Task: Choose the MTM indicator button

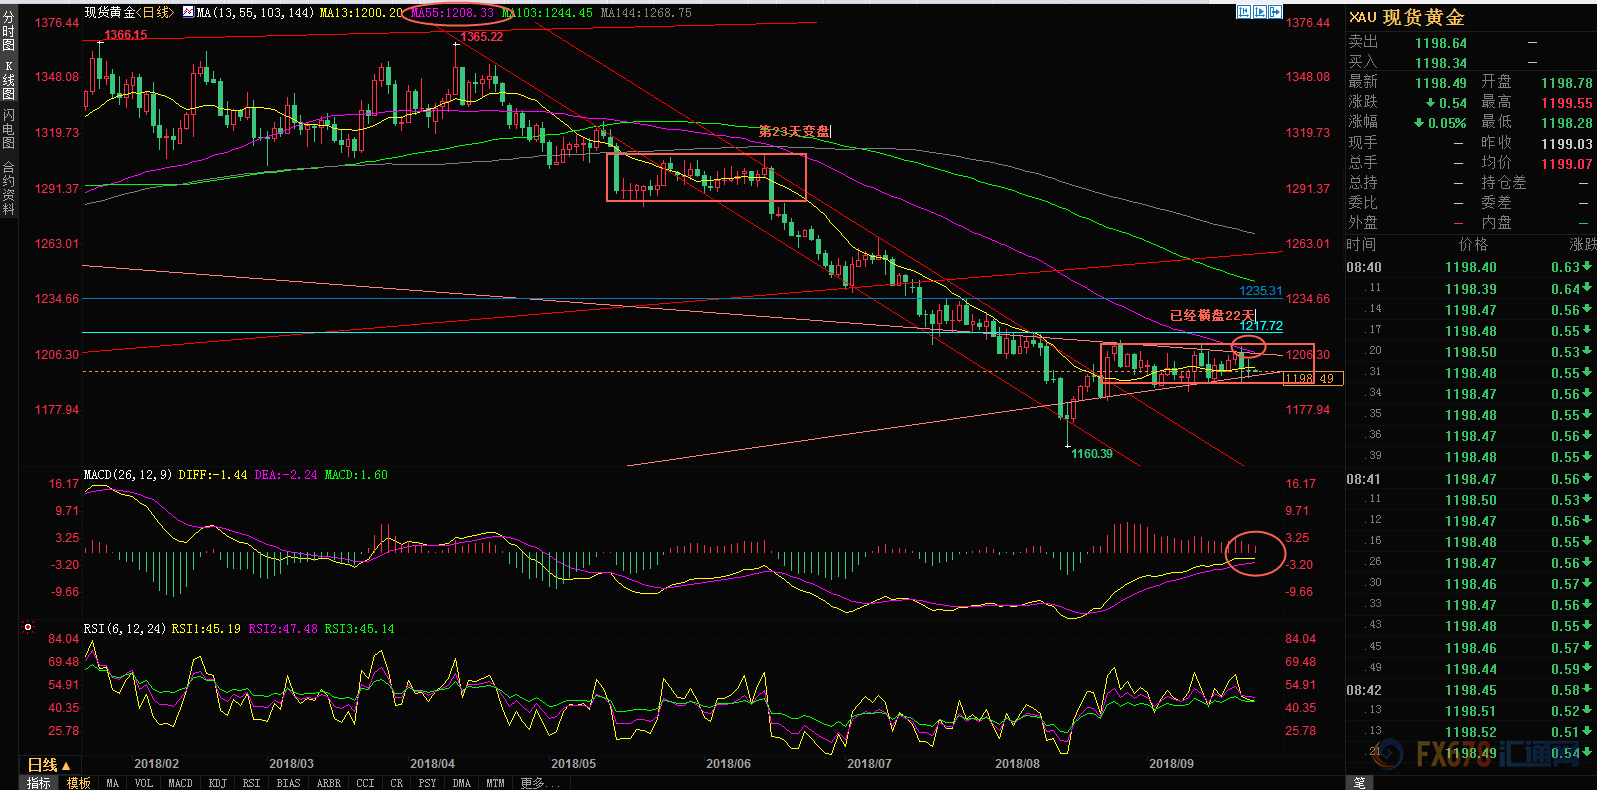Action: coord(495,783)
